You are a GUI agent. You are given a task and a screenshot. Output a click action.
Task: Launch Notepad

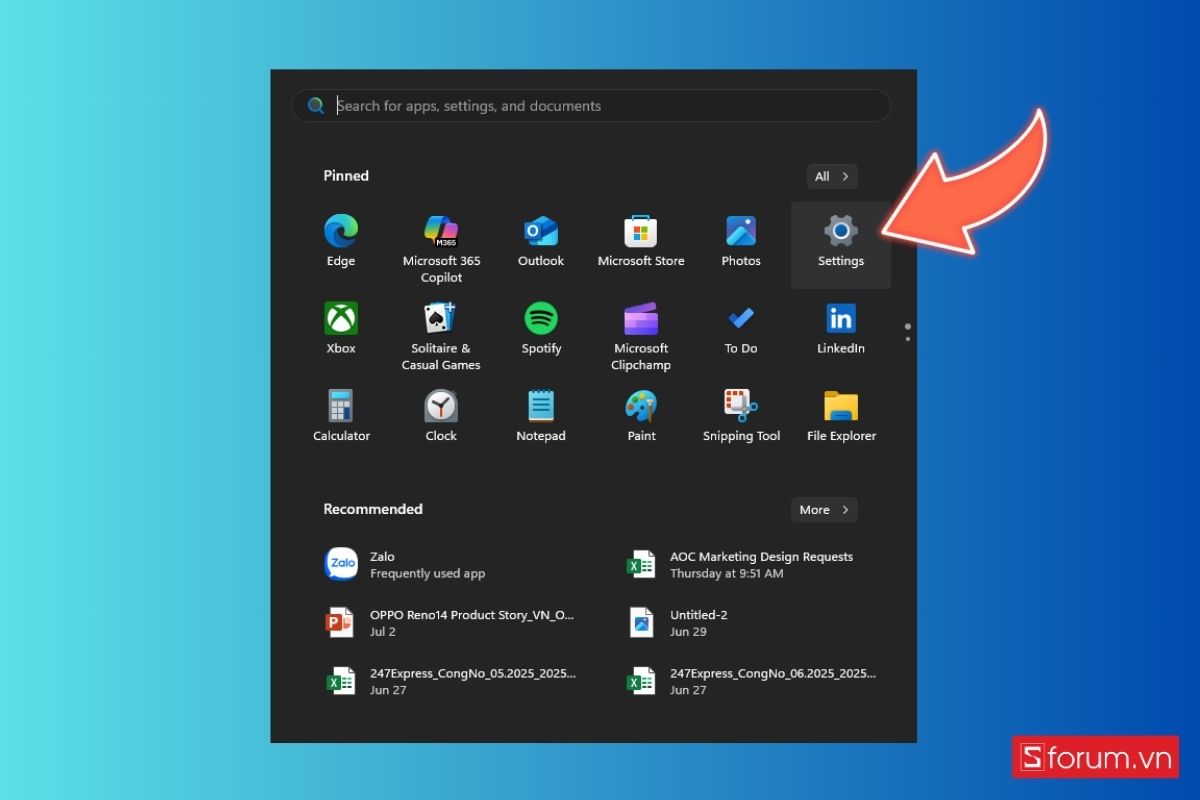pos(541,417)
